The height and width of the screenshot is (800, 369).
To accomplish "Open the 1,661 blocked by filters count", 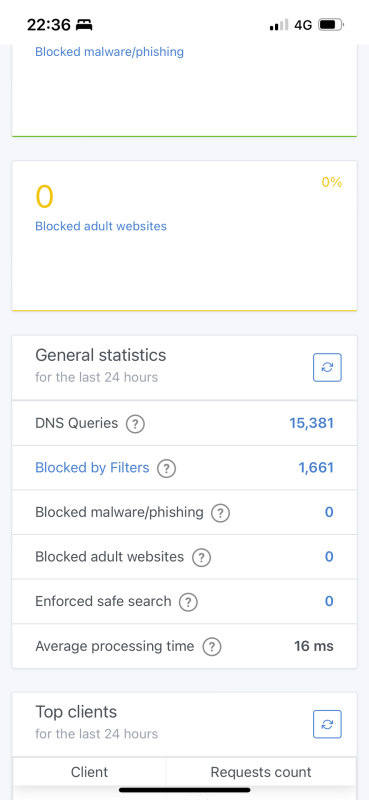I will (x=316, y=467).
